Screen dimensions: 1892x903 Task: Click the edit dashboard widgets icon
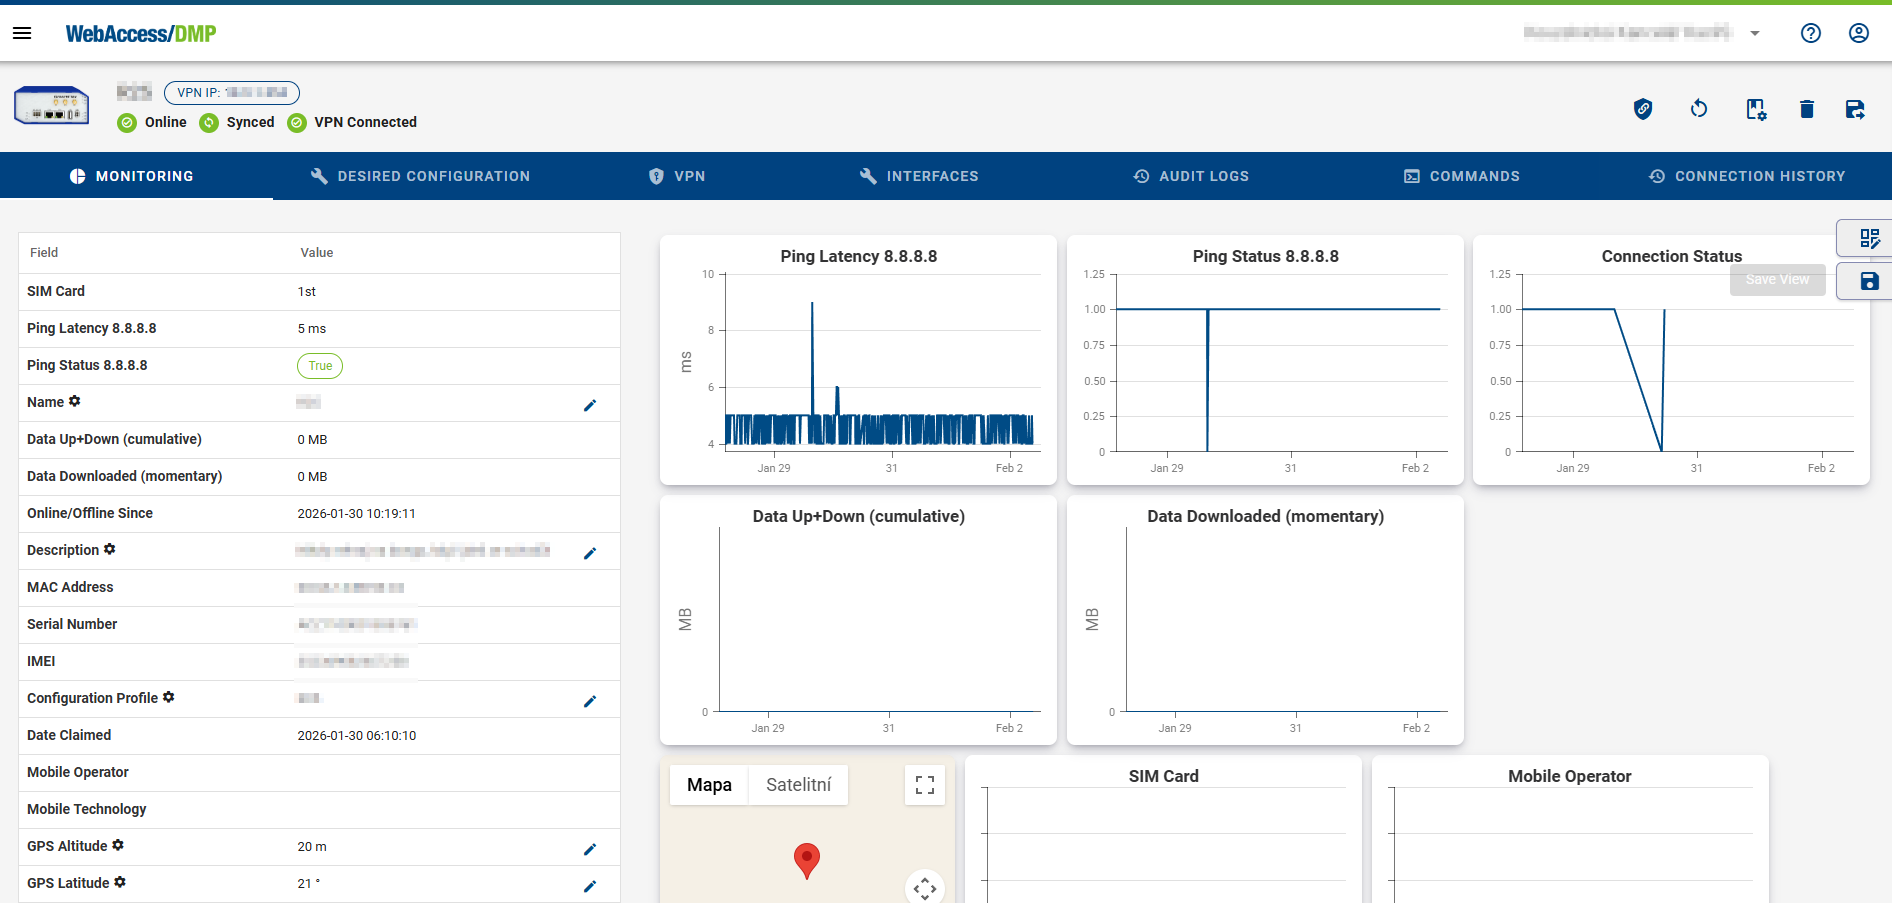click(1869, 238)
